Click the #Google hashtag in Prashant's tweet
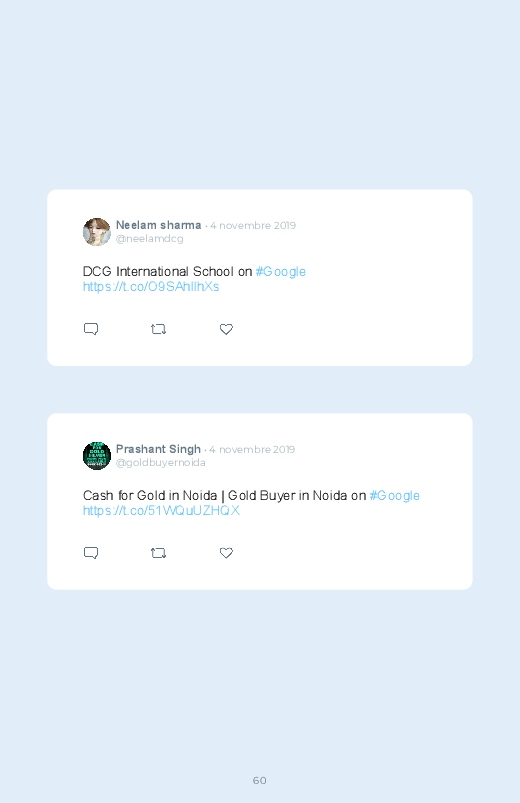The image size is (520, 803). click(394, 495)
